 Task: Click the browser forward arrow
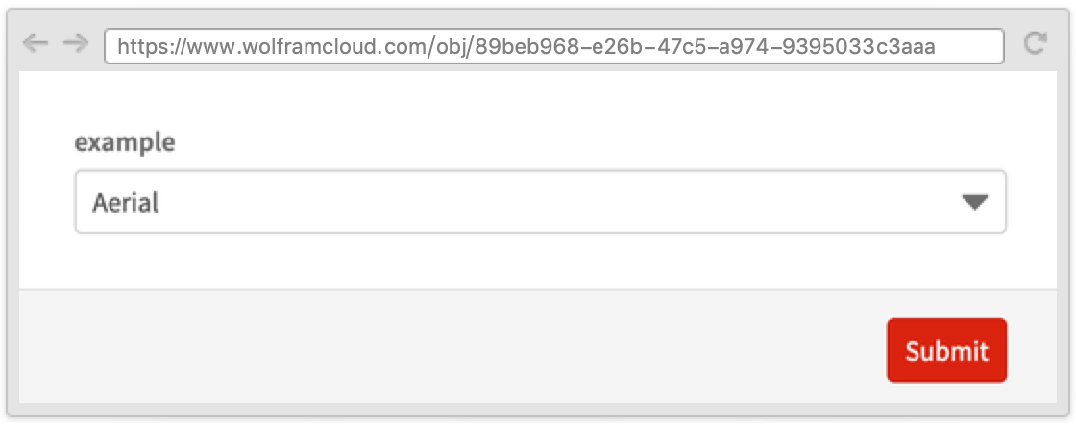[x=75, y=44]
